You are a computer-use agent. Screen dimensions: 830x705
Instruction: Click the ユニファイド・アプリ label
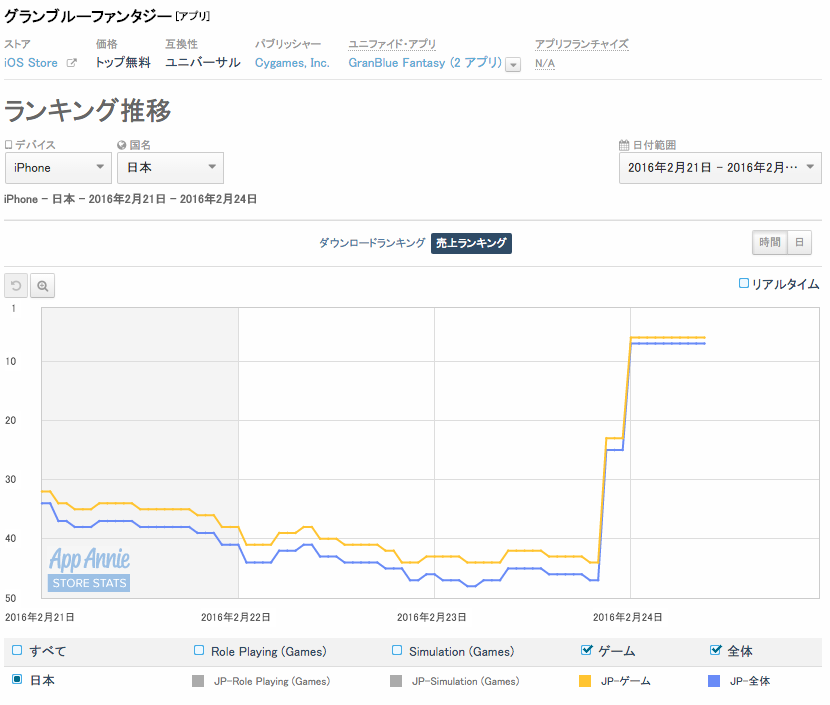pos(392,44)
